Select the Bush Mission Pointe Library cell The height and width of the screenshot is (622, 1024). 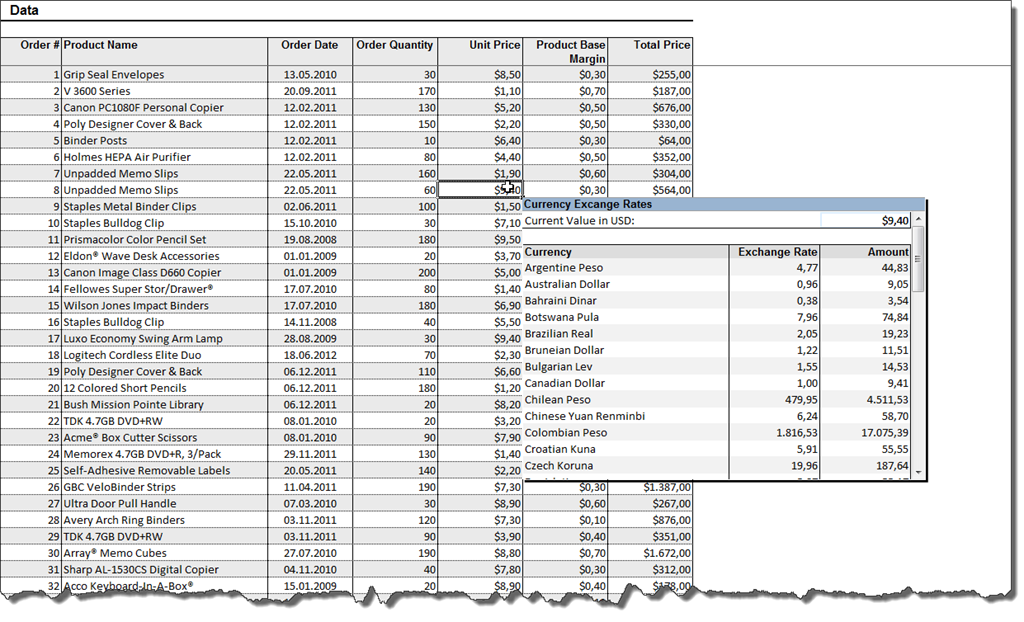pyautogui.click(x=165, y=404)
